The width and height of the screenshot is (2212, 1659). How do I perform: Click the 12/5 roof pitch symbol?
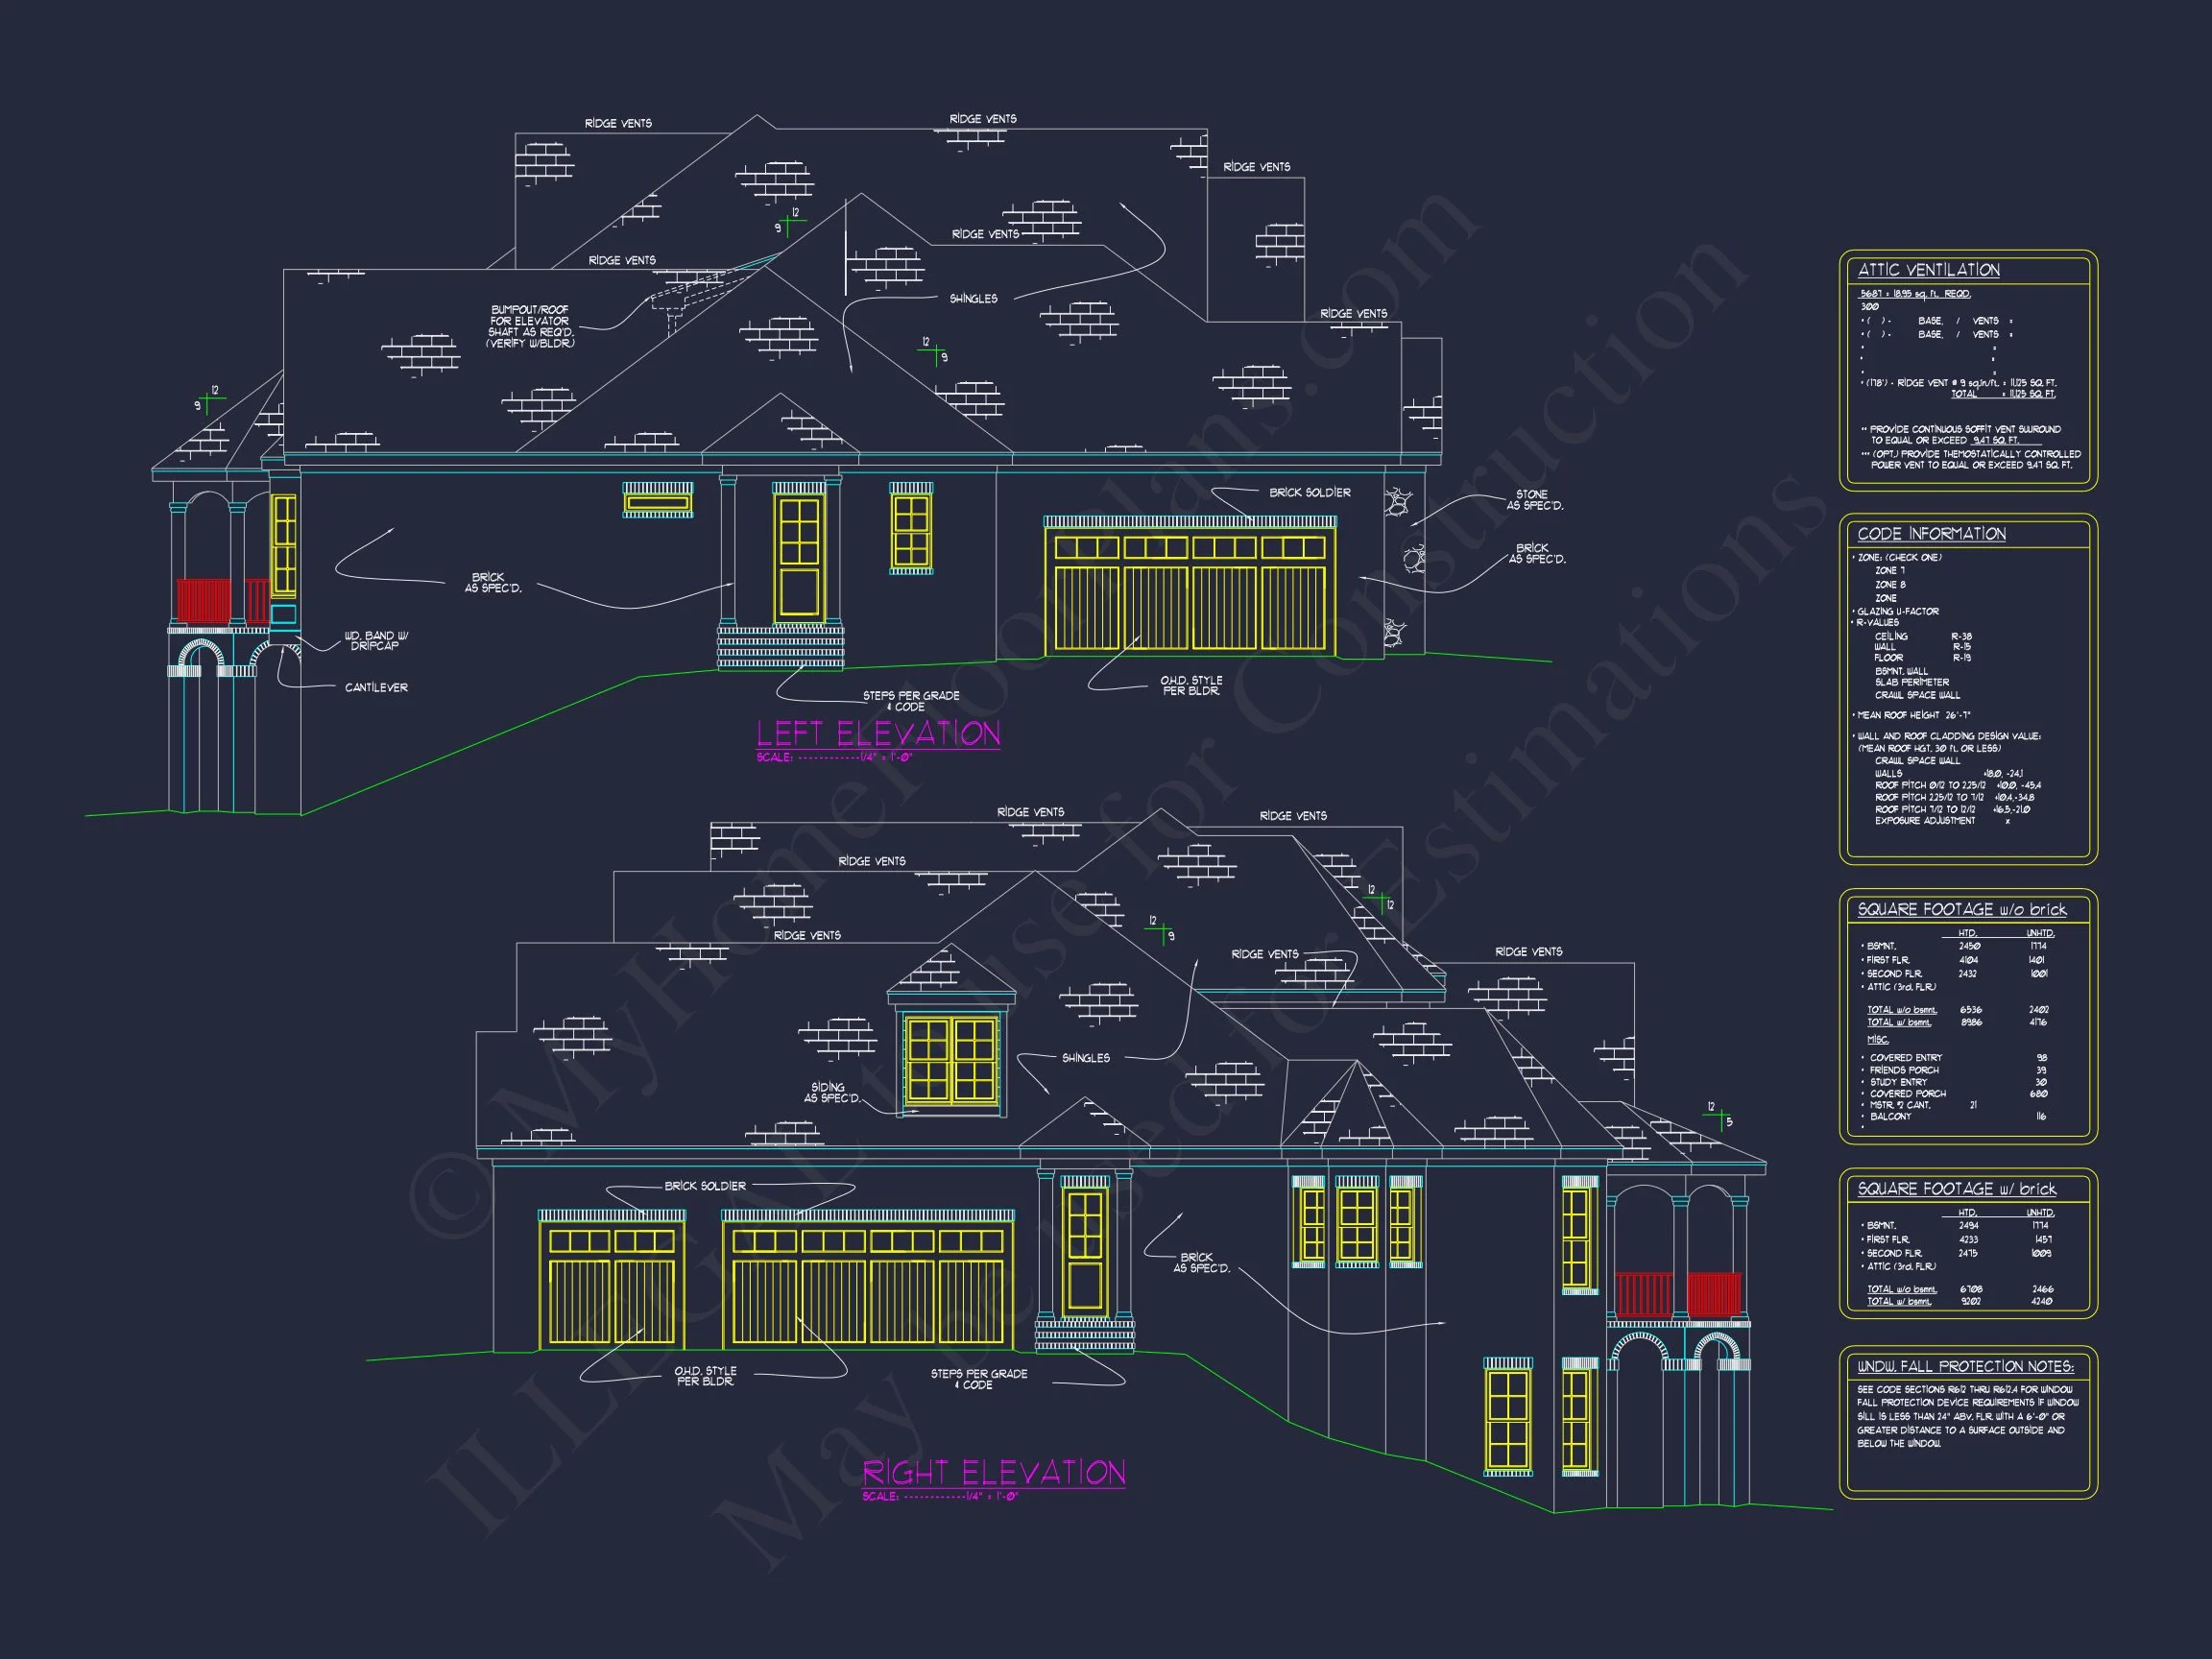point(1720,1116)
